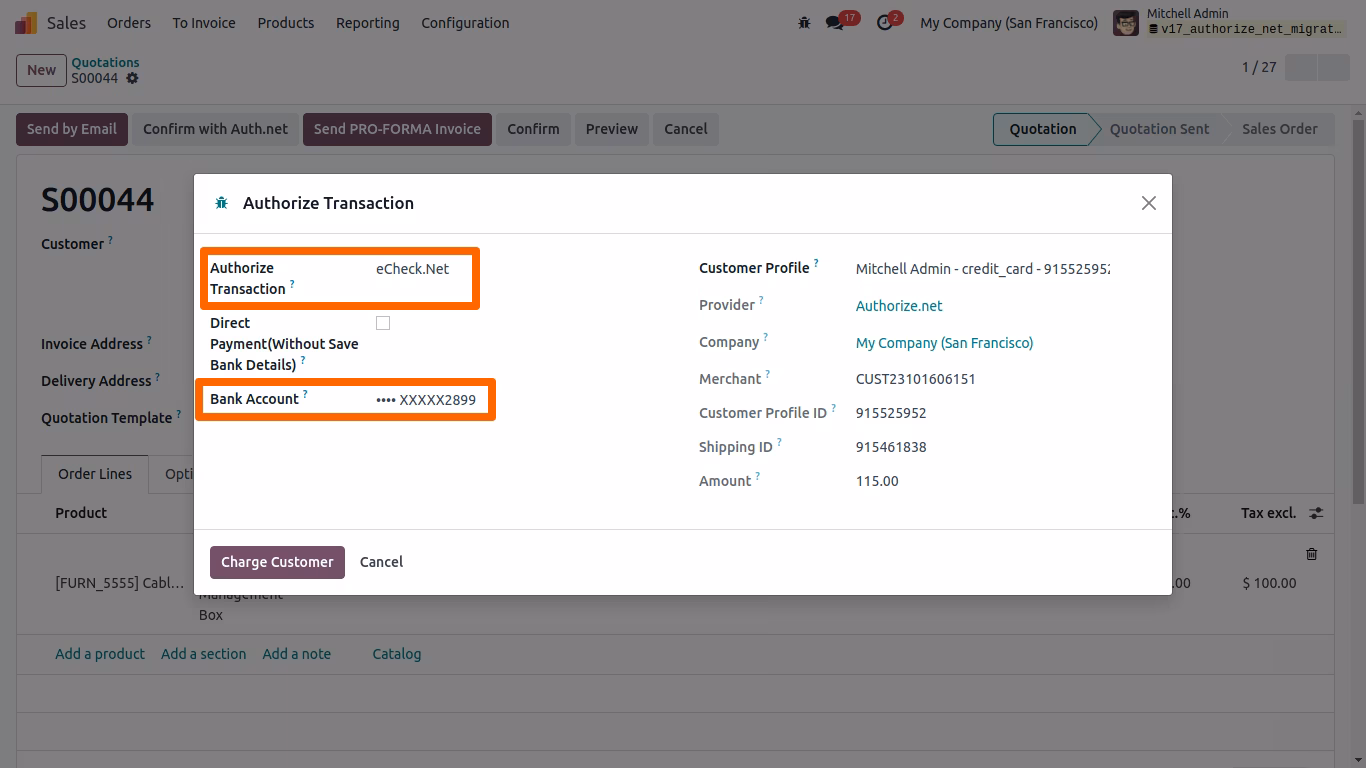Switch to the Order Lines tab
The image size is (1366, 768).
[x=95, y=474]
